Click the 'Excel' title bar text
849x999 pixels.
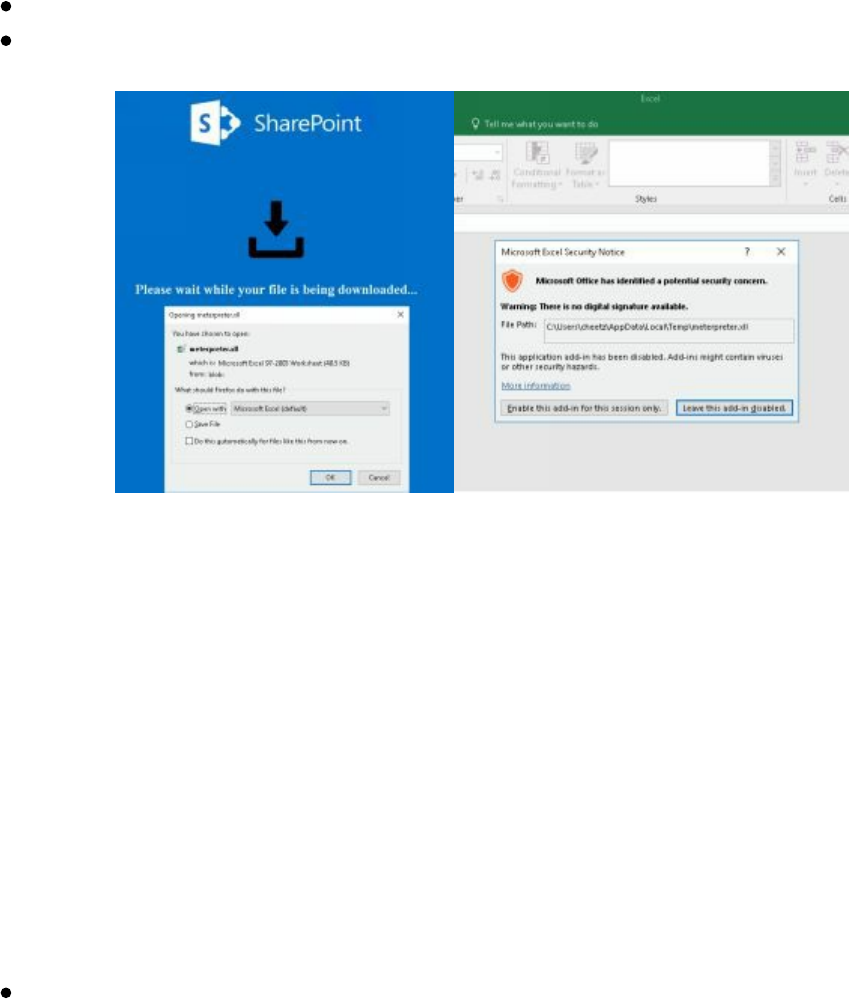click(x=650, y=99)
